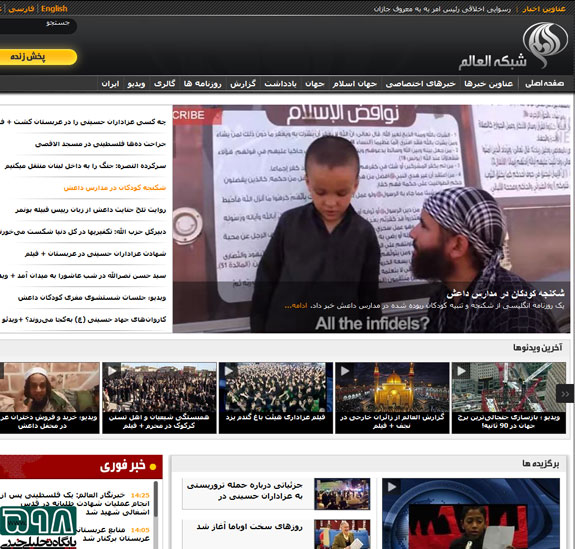Advance the latest videos carousel arrow
This screenshot has height=549, width=575.
click(565, 394)
